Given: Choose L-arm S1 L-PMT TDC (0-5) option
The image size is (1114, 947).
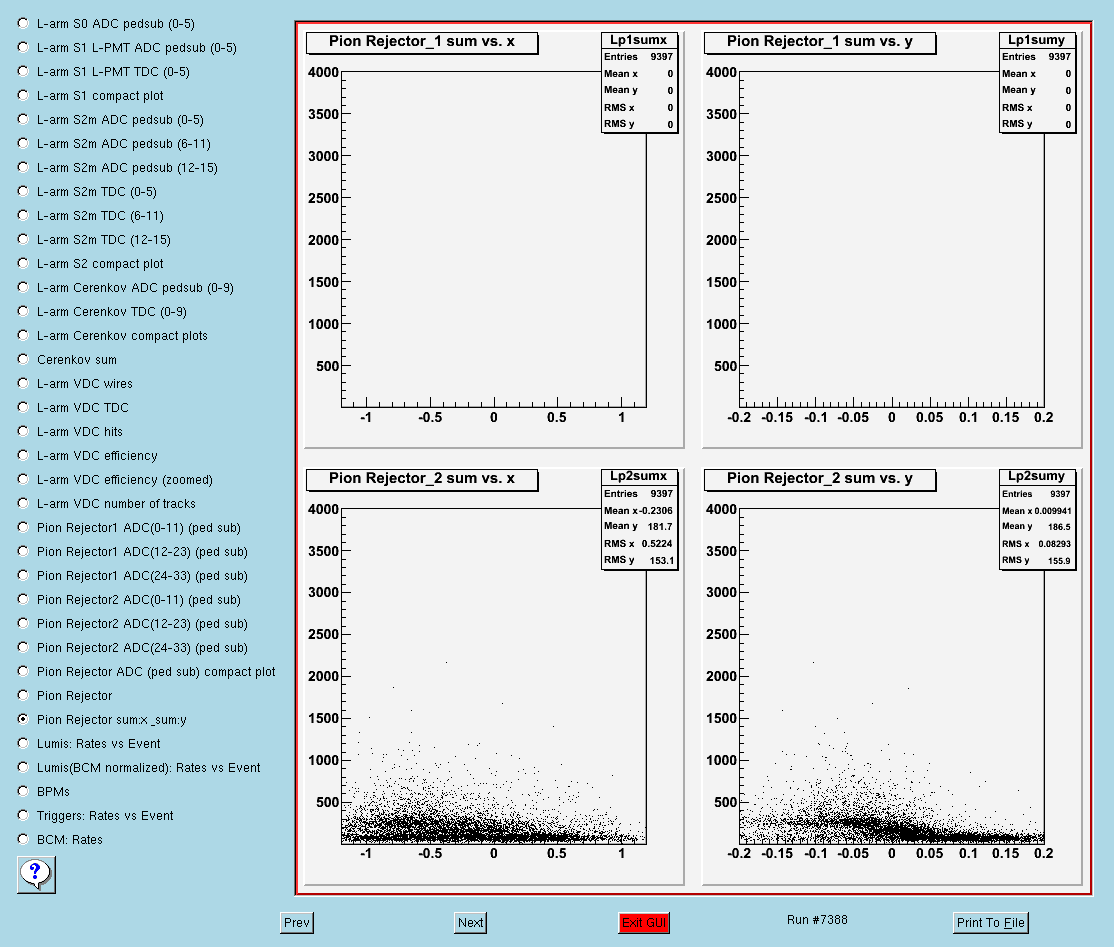Looking at the screenshot, I should point(23,72).
